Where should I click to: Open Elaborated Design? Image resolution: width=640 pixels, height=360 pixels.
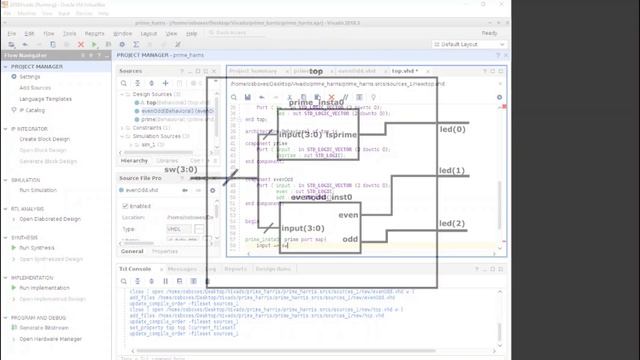point(50,219)
